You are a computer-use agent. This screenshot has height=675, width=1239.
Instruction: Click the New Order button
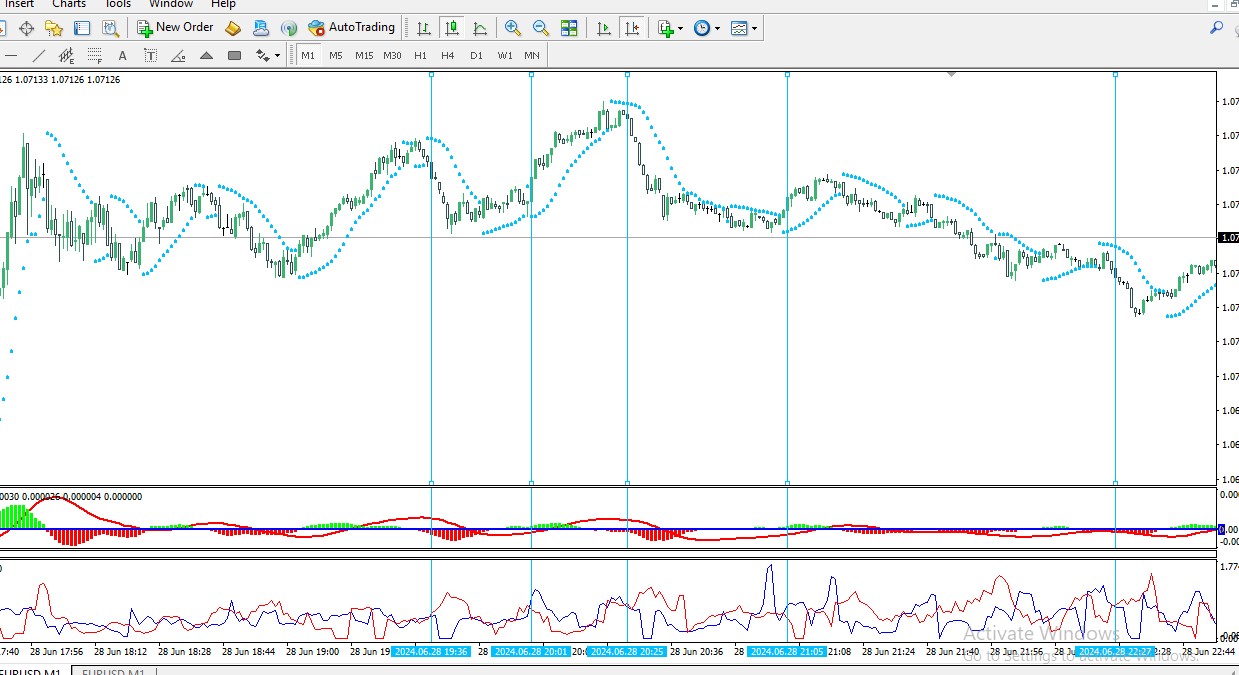tap(175, 28)
